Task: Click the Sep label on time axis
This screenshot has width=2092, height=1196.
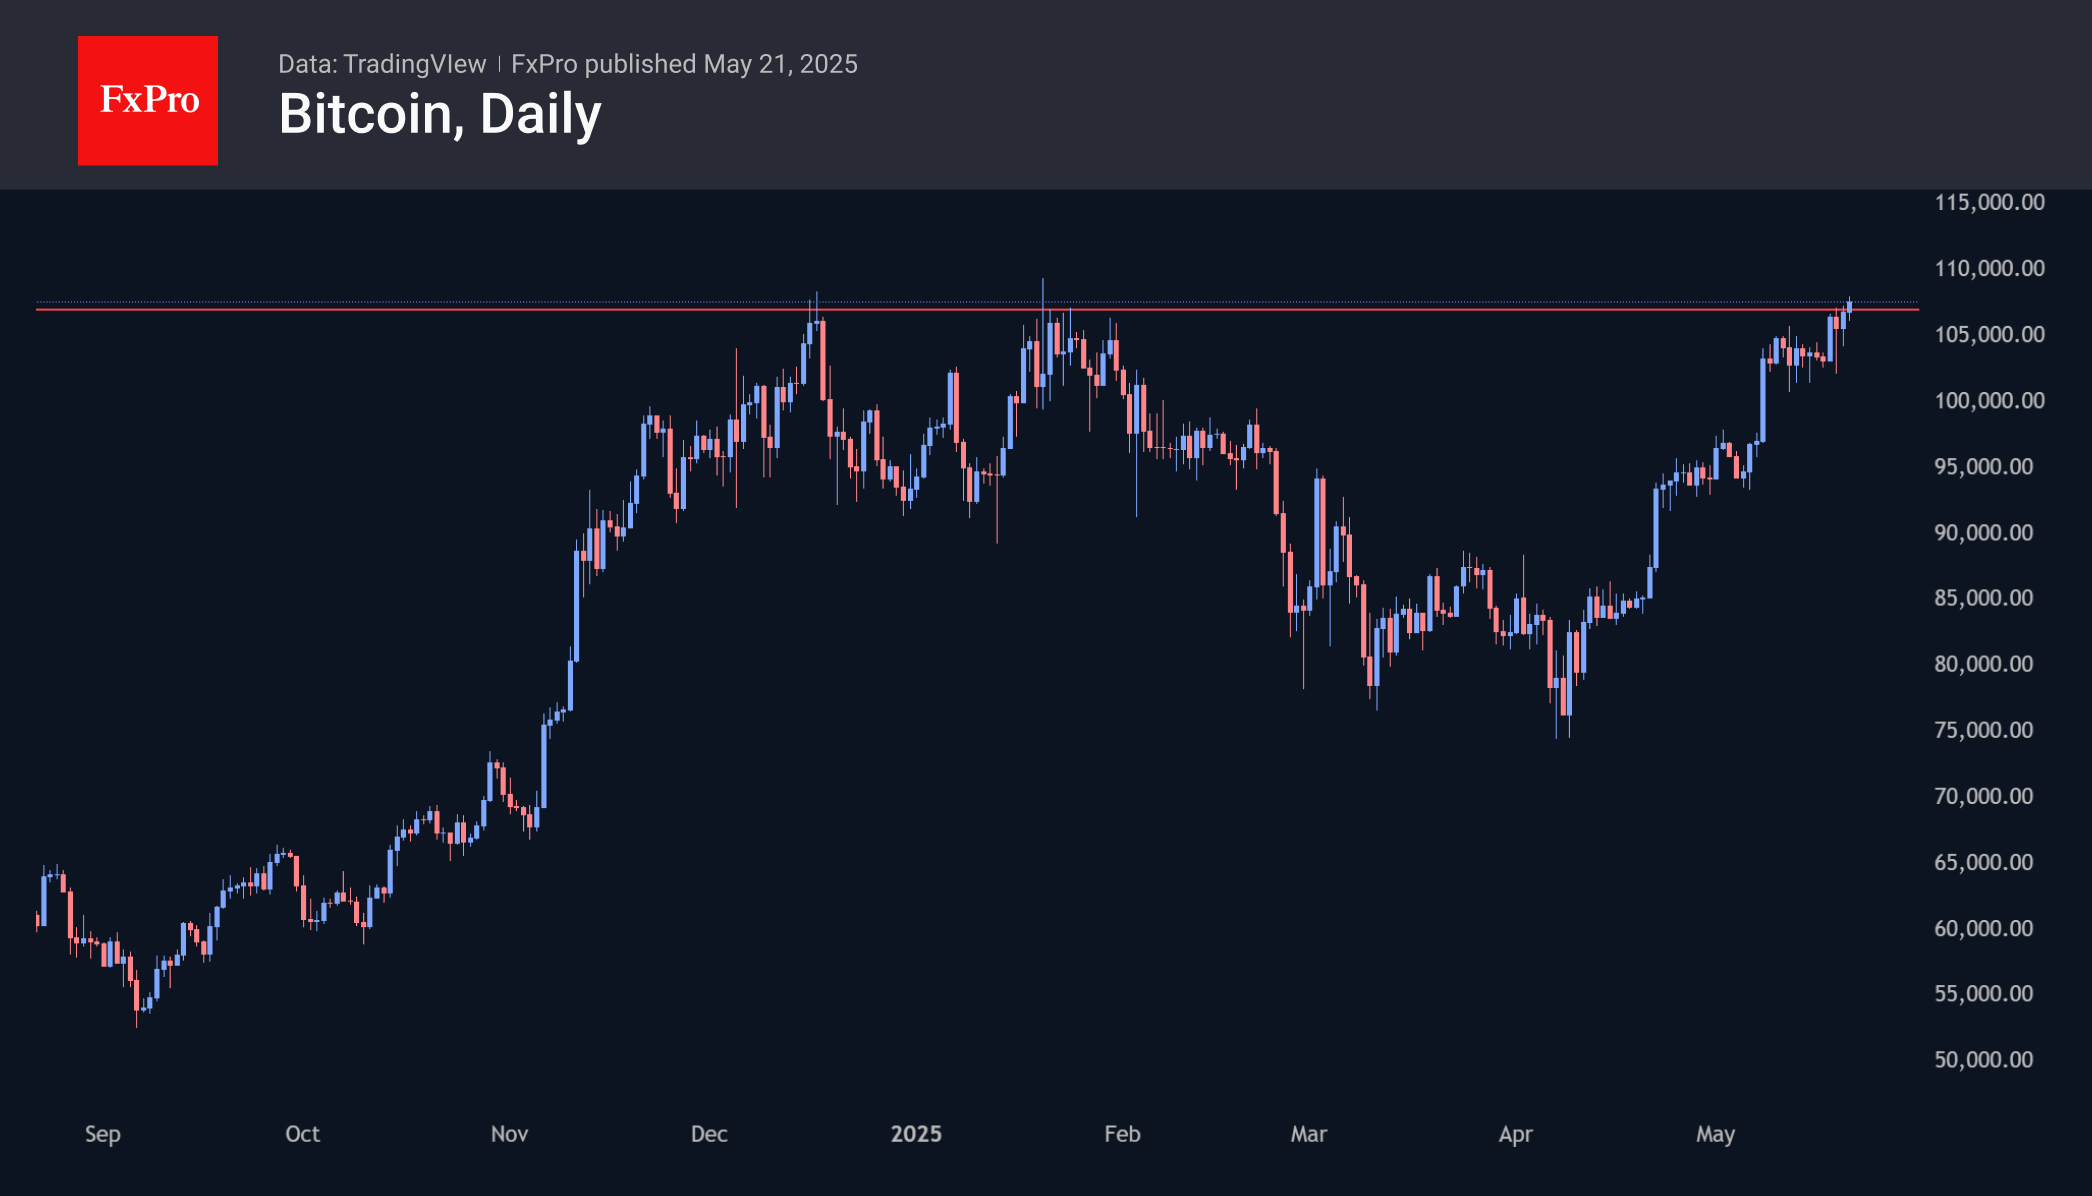Action: point(103,1134)
